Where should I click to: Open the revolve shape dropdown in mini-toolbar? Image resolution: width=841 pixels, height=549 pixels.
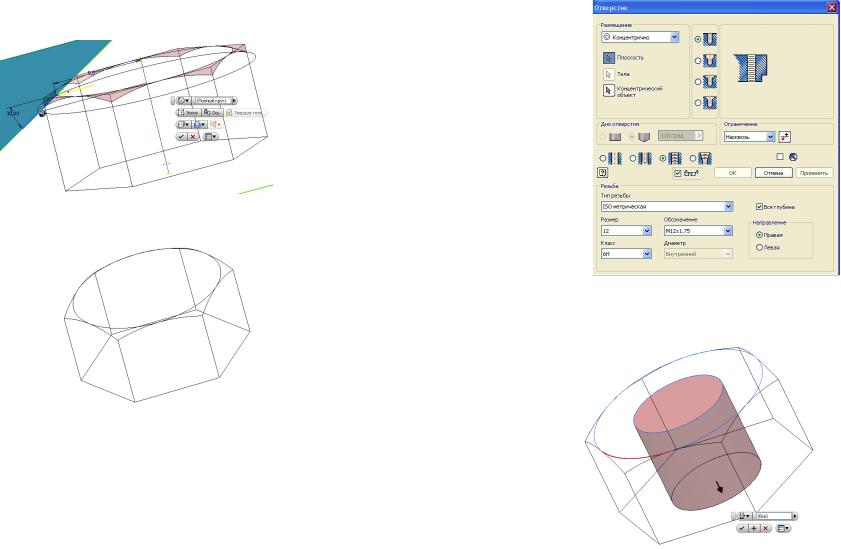coord(183,100)
